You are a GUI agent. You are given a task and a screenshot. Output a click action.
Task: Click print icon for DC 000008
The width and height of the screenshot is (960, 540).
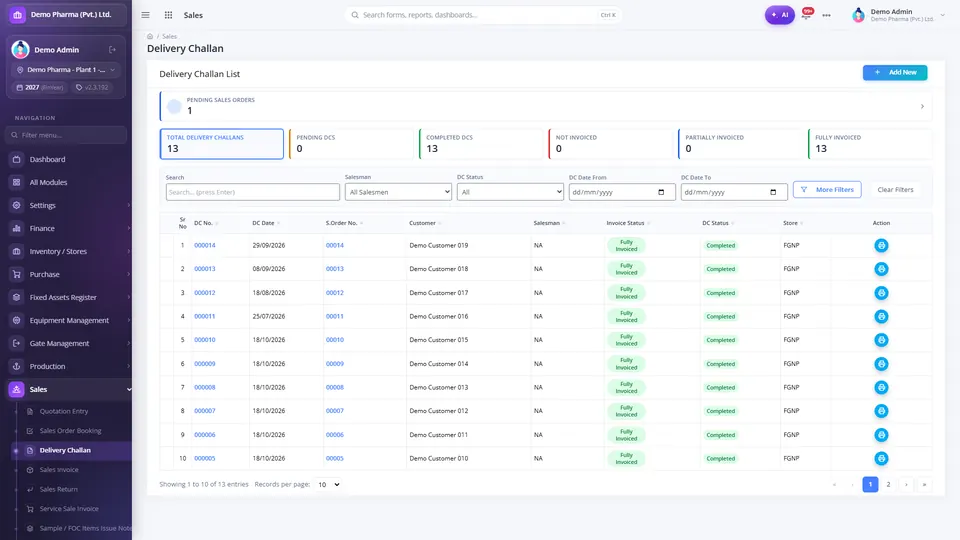tap(881, 388)
